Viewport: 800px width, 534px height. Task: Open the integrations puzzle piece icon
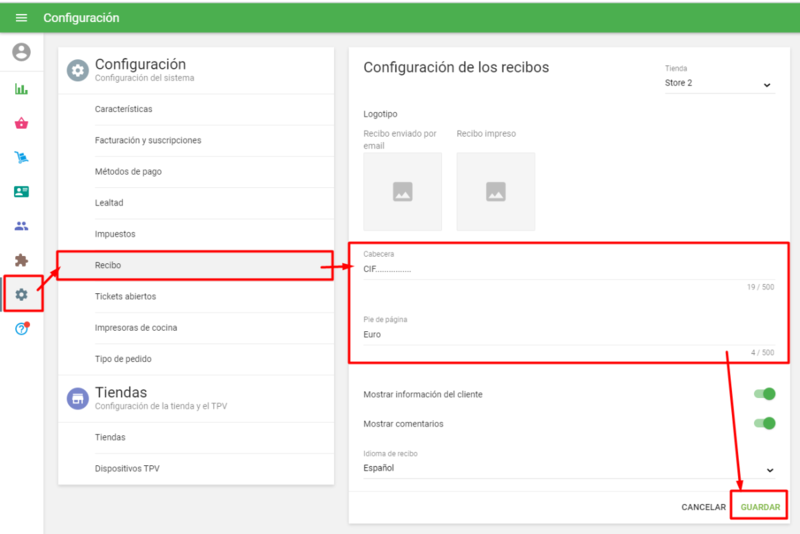(x=21, y=260)
